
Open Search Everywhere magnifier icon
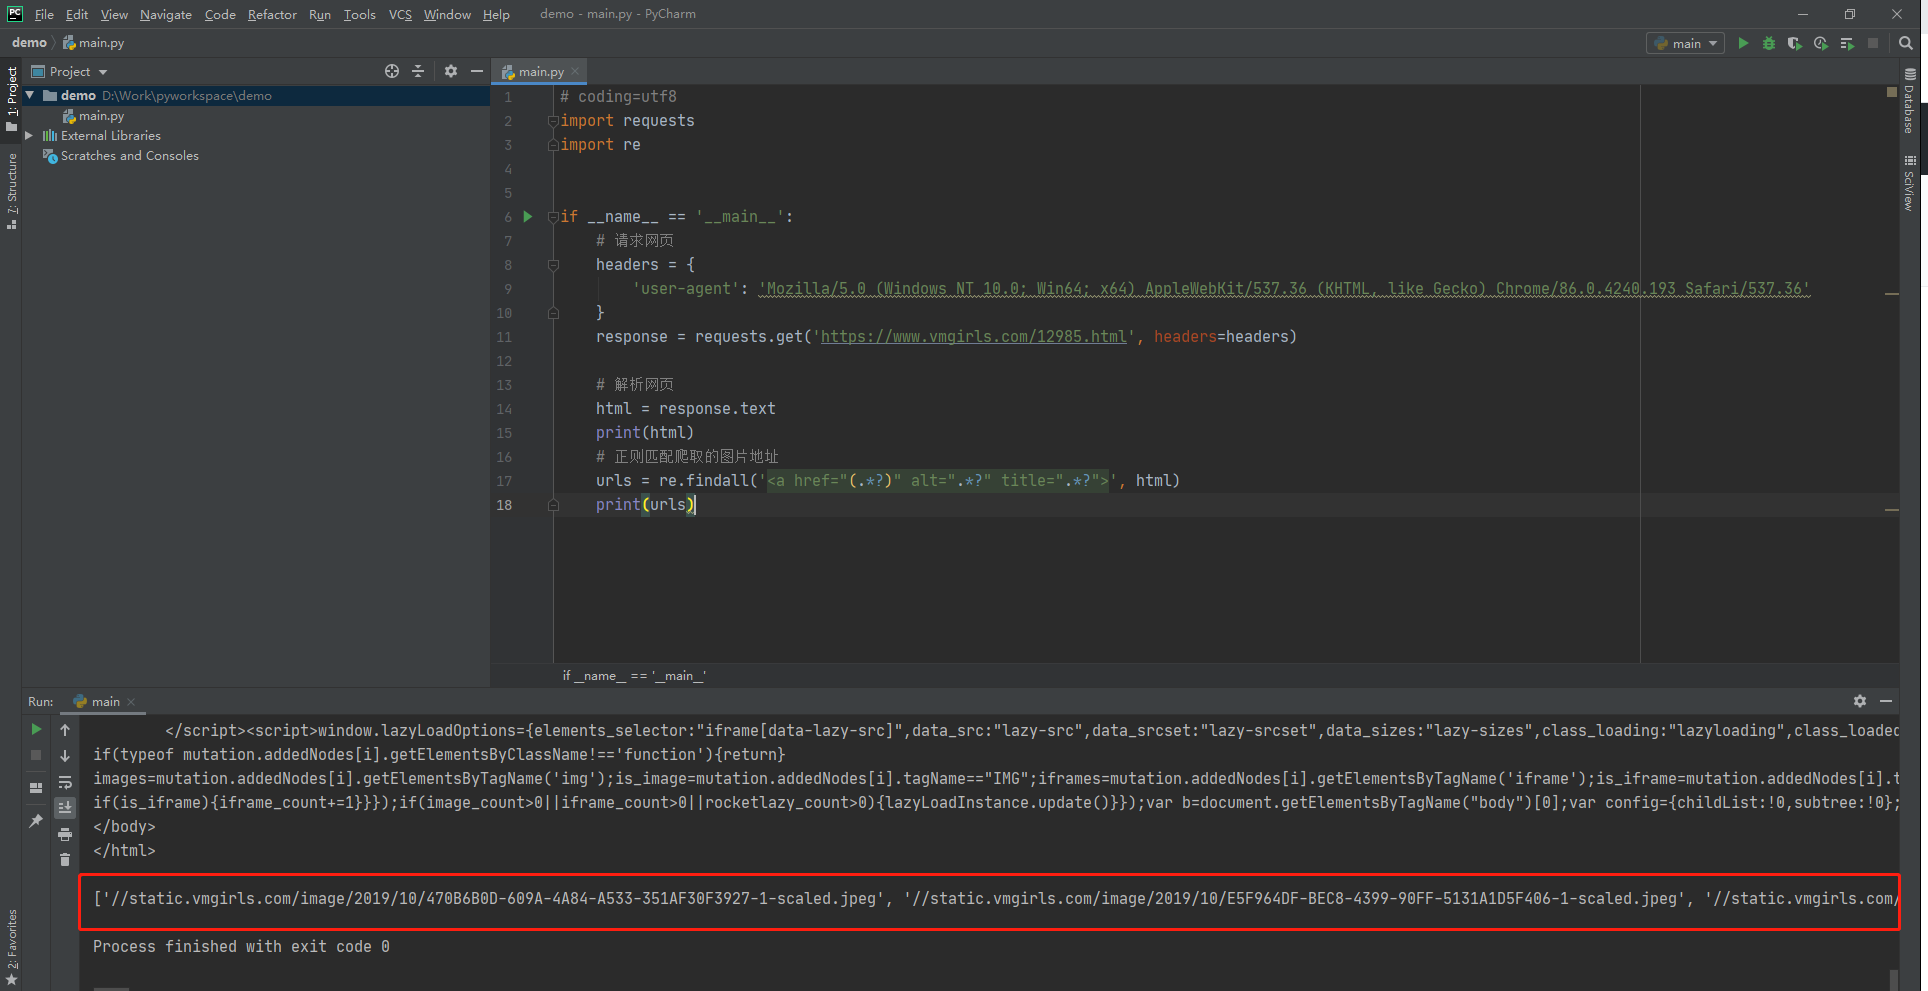point(1906,43)
